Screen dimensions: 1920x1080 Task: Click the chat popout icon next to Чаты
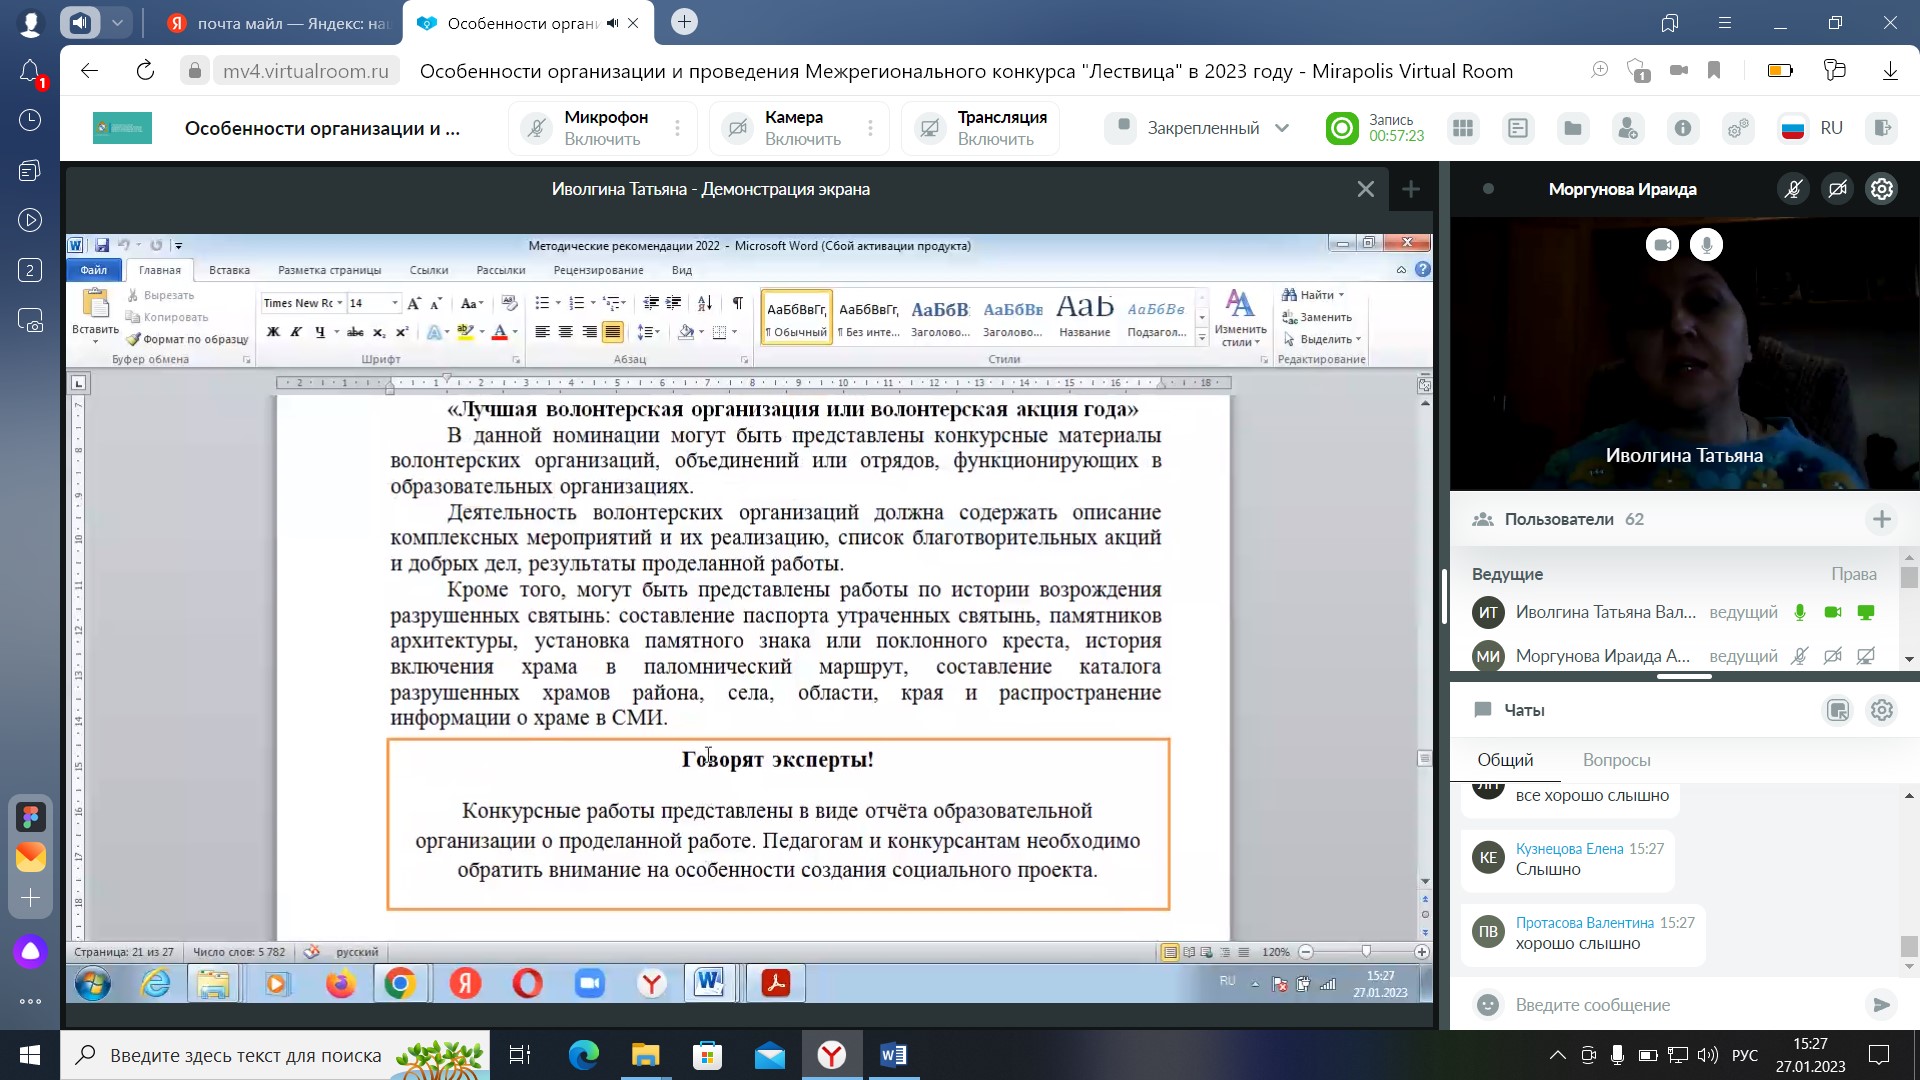coord(1838,710)
